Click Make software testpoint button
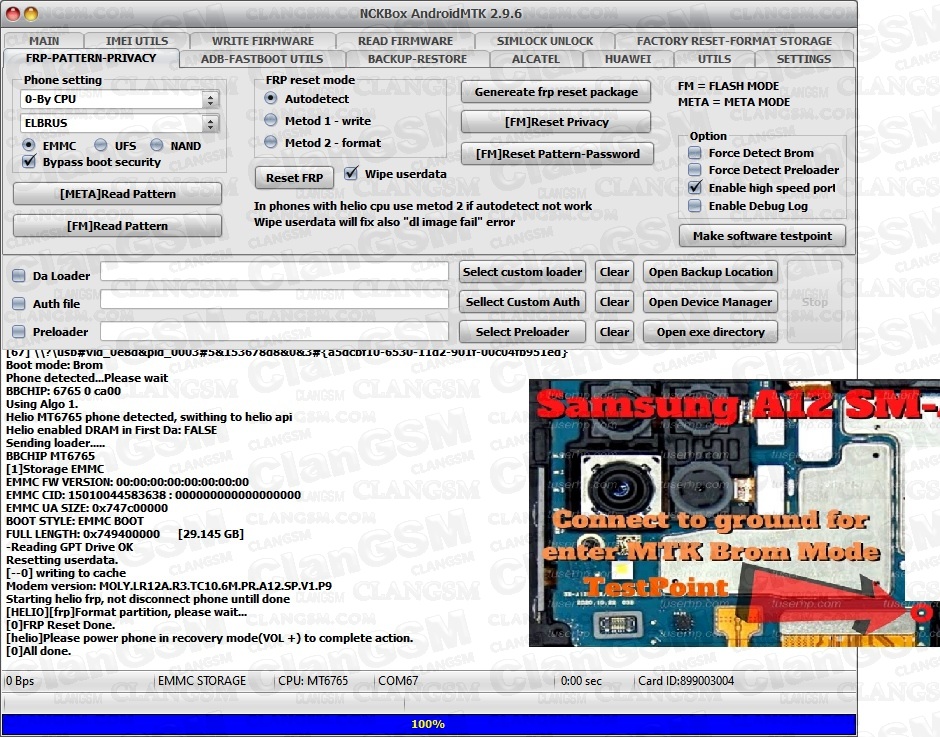Viewport: 940px width, 737px height. (x=762, y=236)
